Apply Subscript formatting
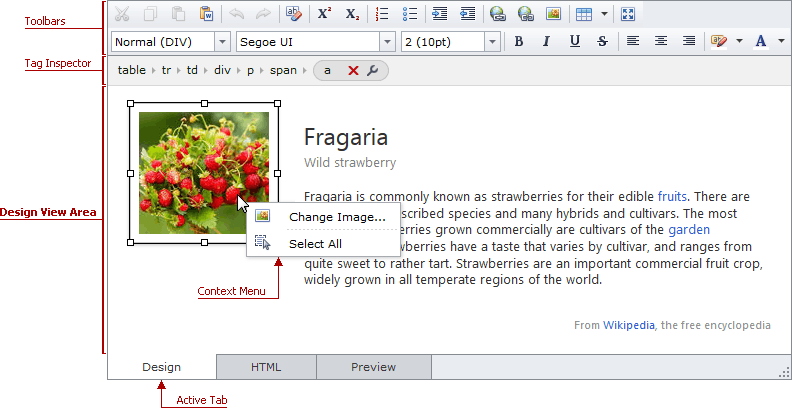Screen dimensions: 792x411 point(352,14)
